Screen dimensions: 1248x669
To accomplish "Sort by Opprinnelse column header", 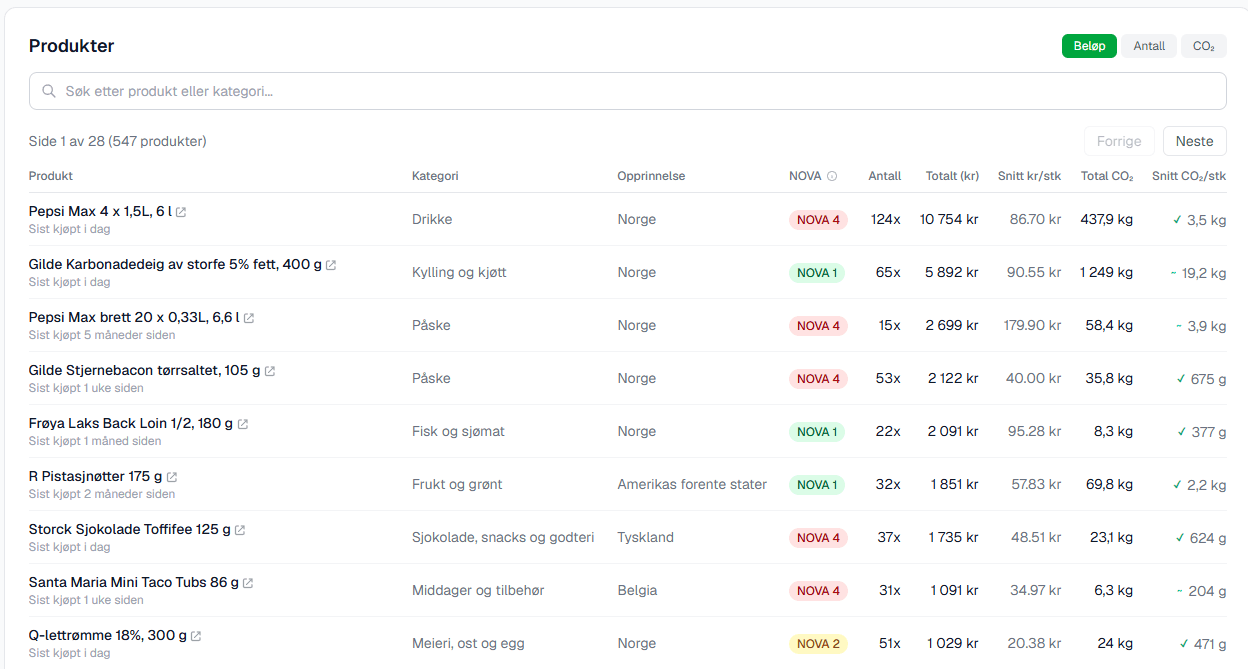I will tap(651, 176).
